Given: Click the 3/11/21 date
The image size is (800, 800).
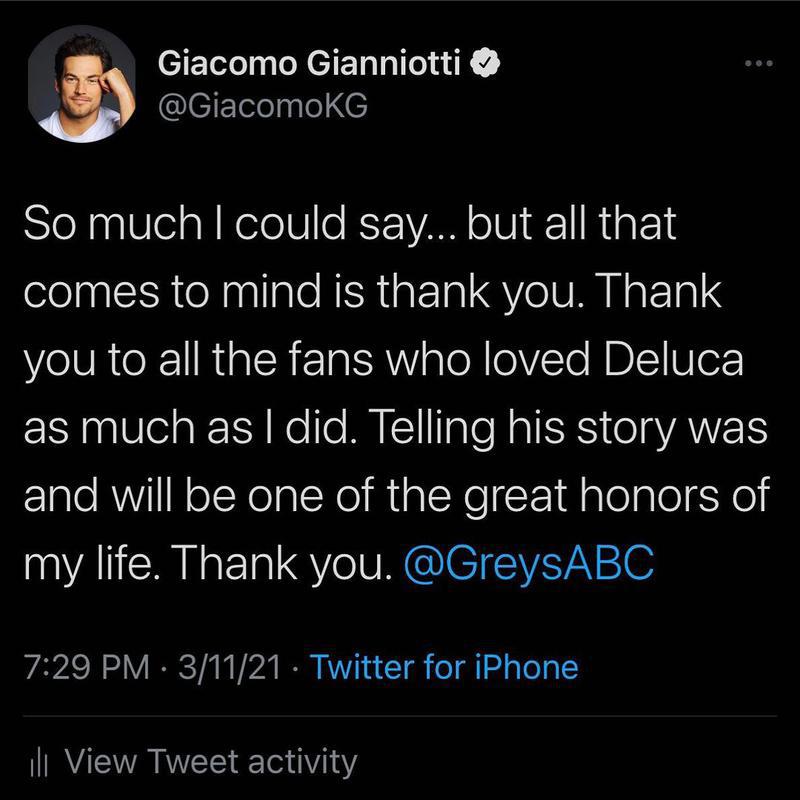Looking at the screenshot, I should 230,667.
